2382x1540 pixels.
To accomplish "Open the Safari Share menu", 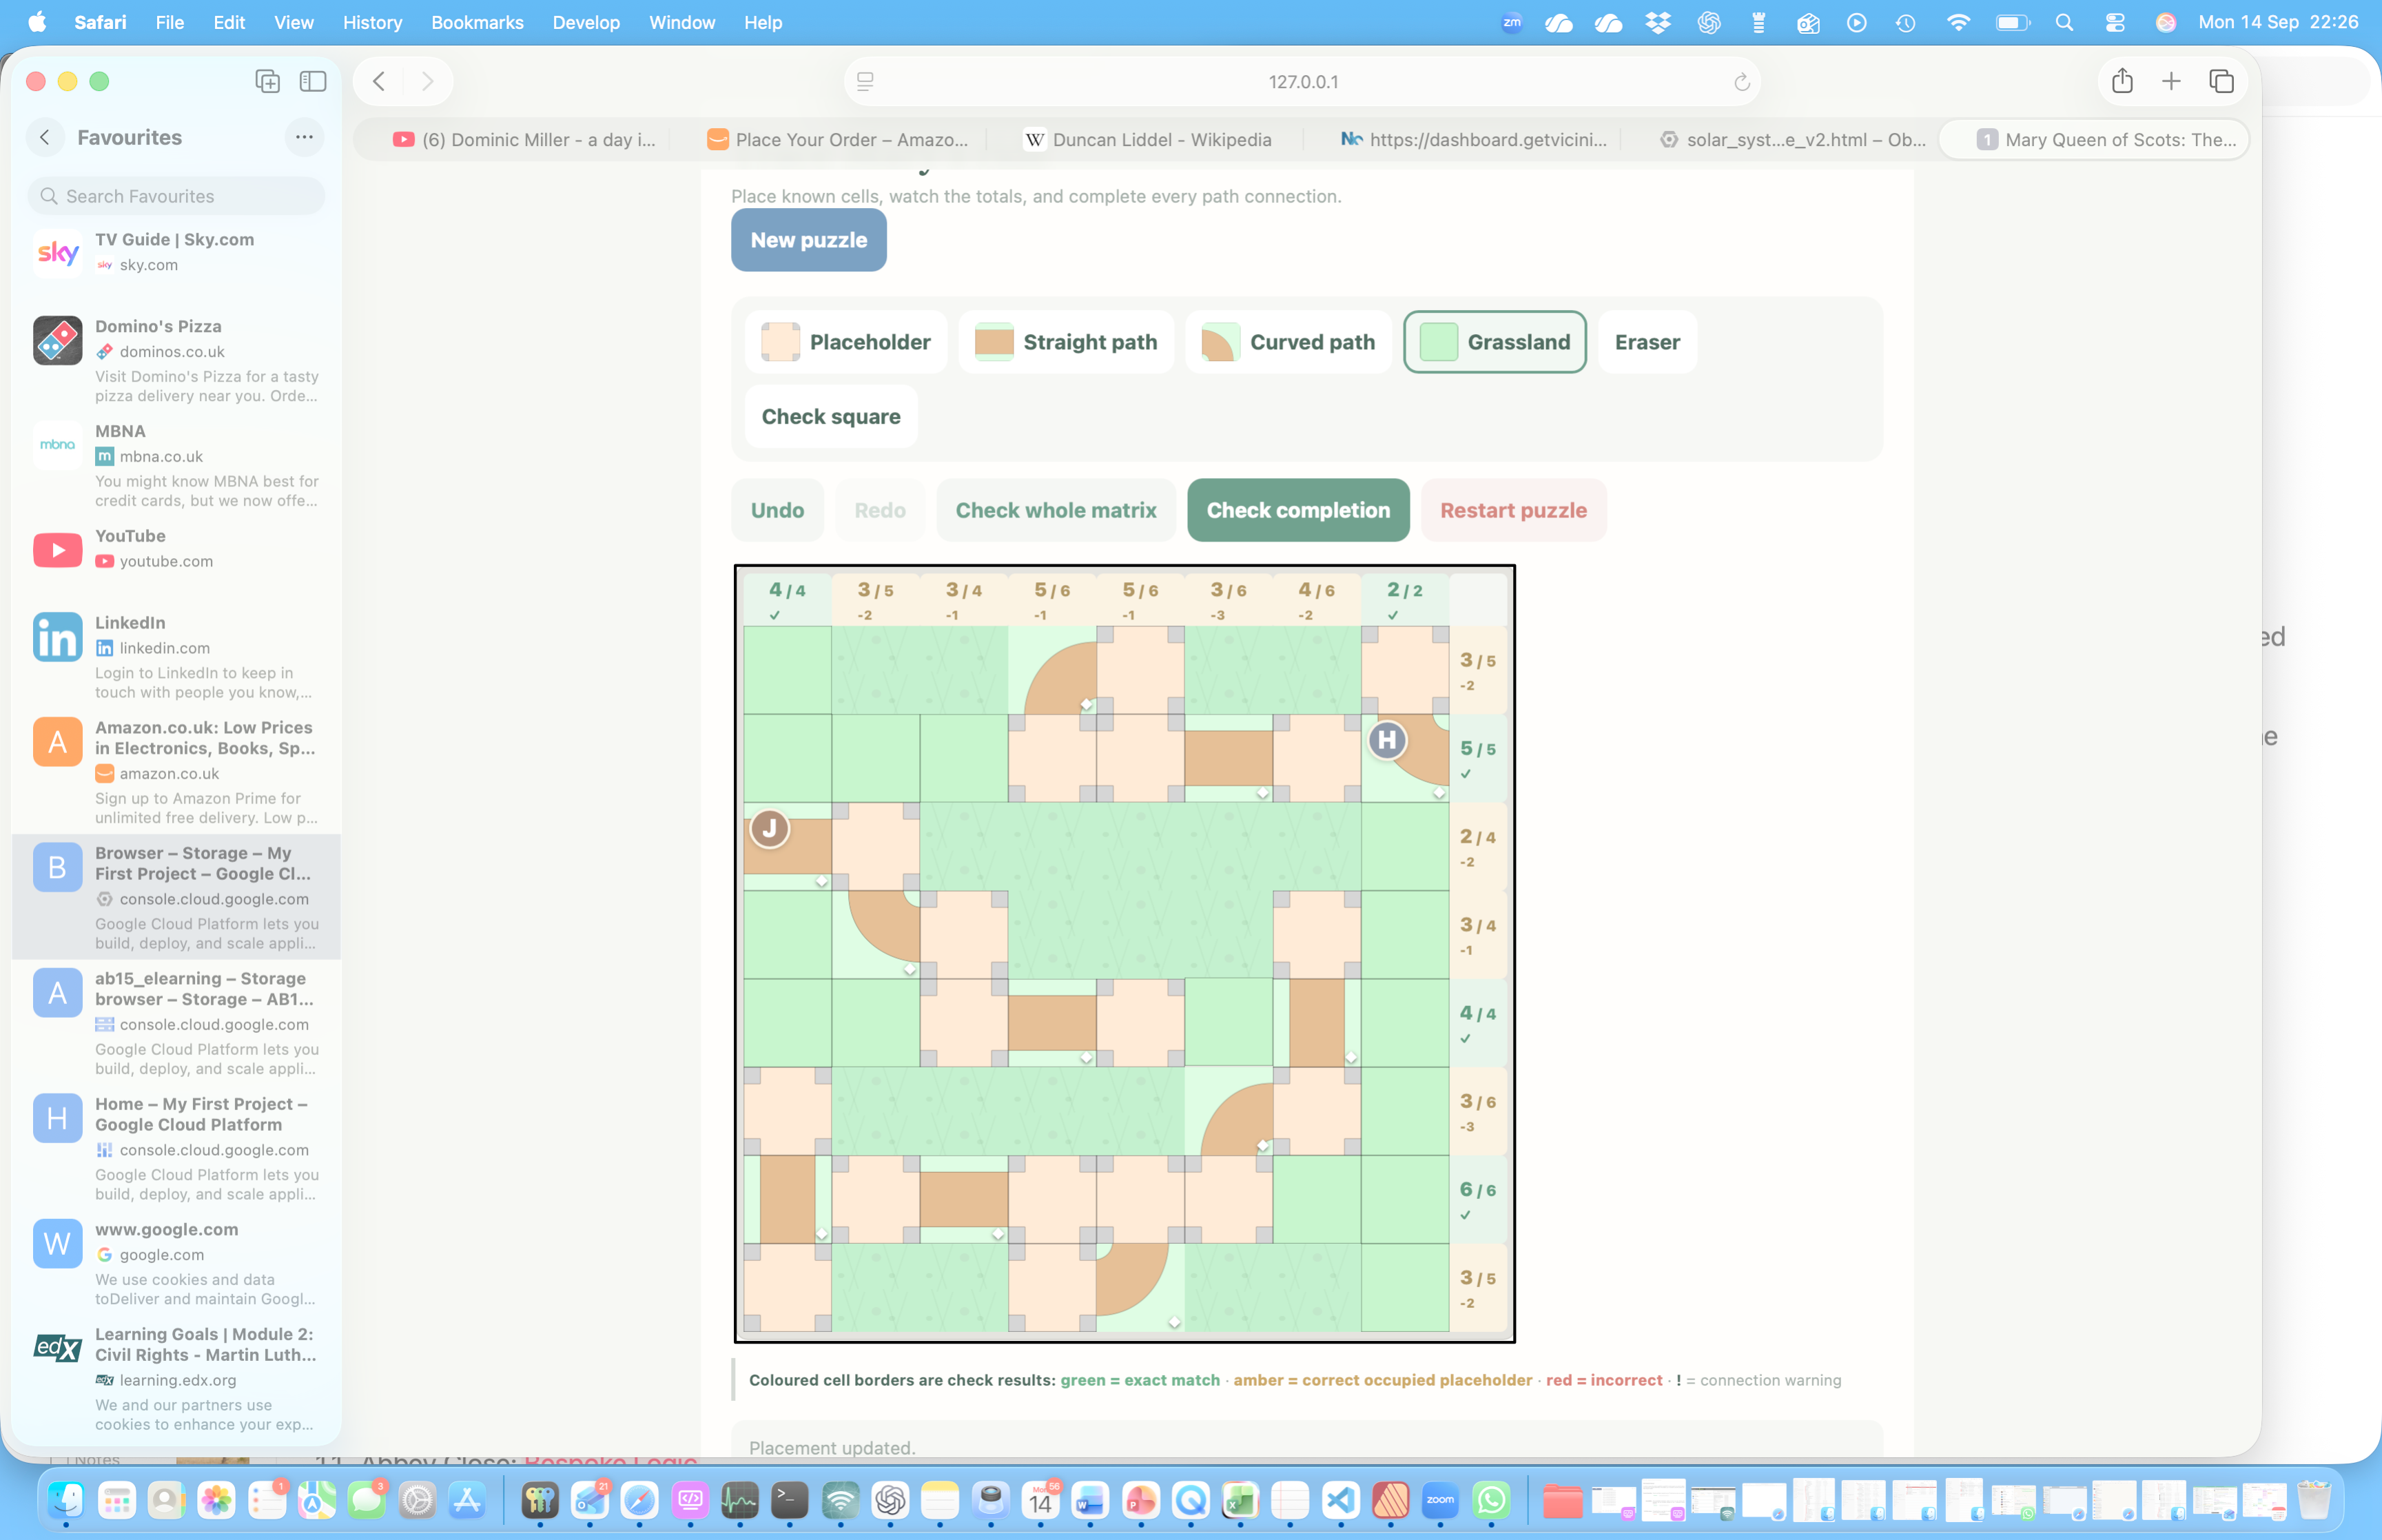I will point(2122,81).
